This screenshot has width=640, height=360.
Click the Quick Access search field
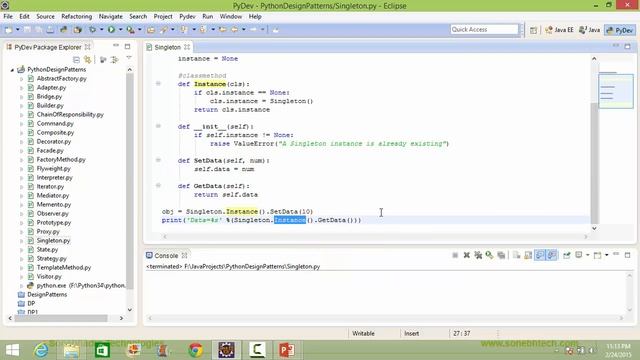click(484, 29)
